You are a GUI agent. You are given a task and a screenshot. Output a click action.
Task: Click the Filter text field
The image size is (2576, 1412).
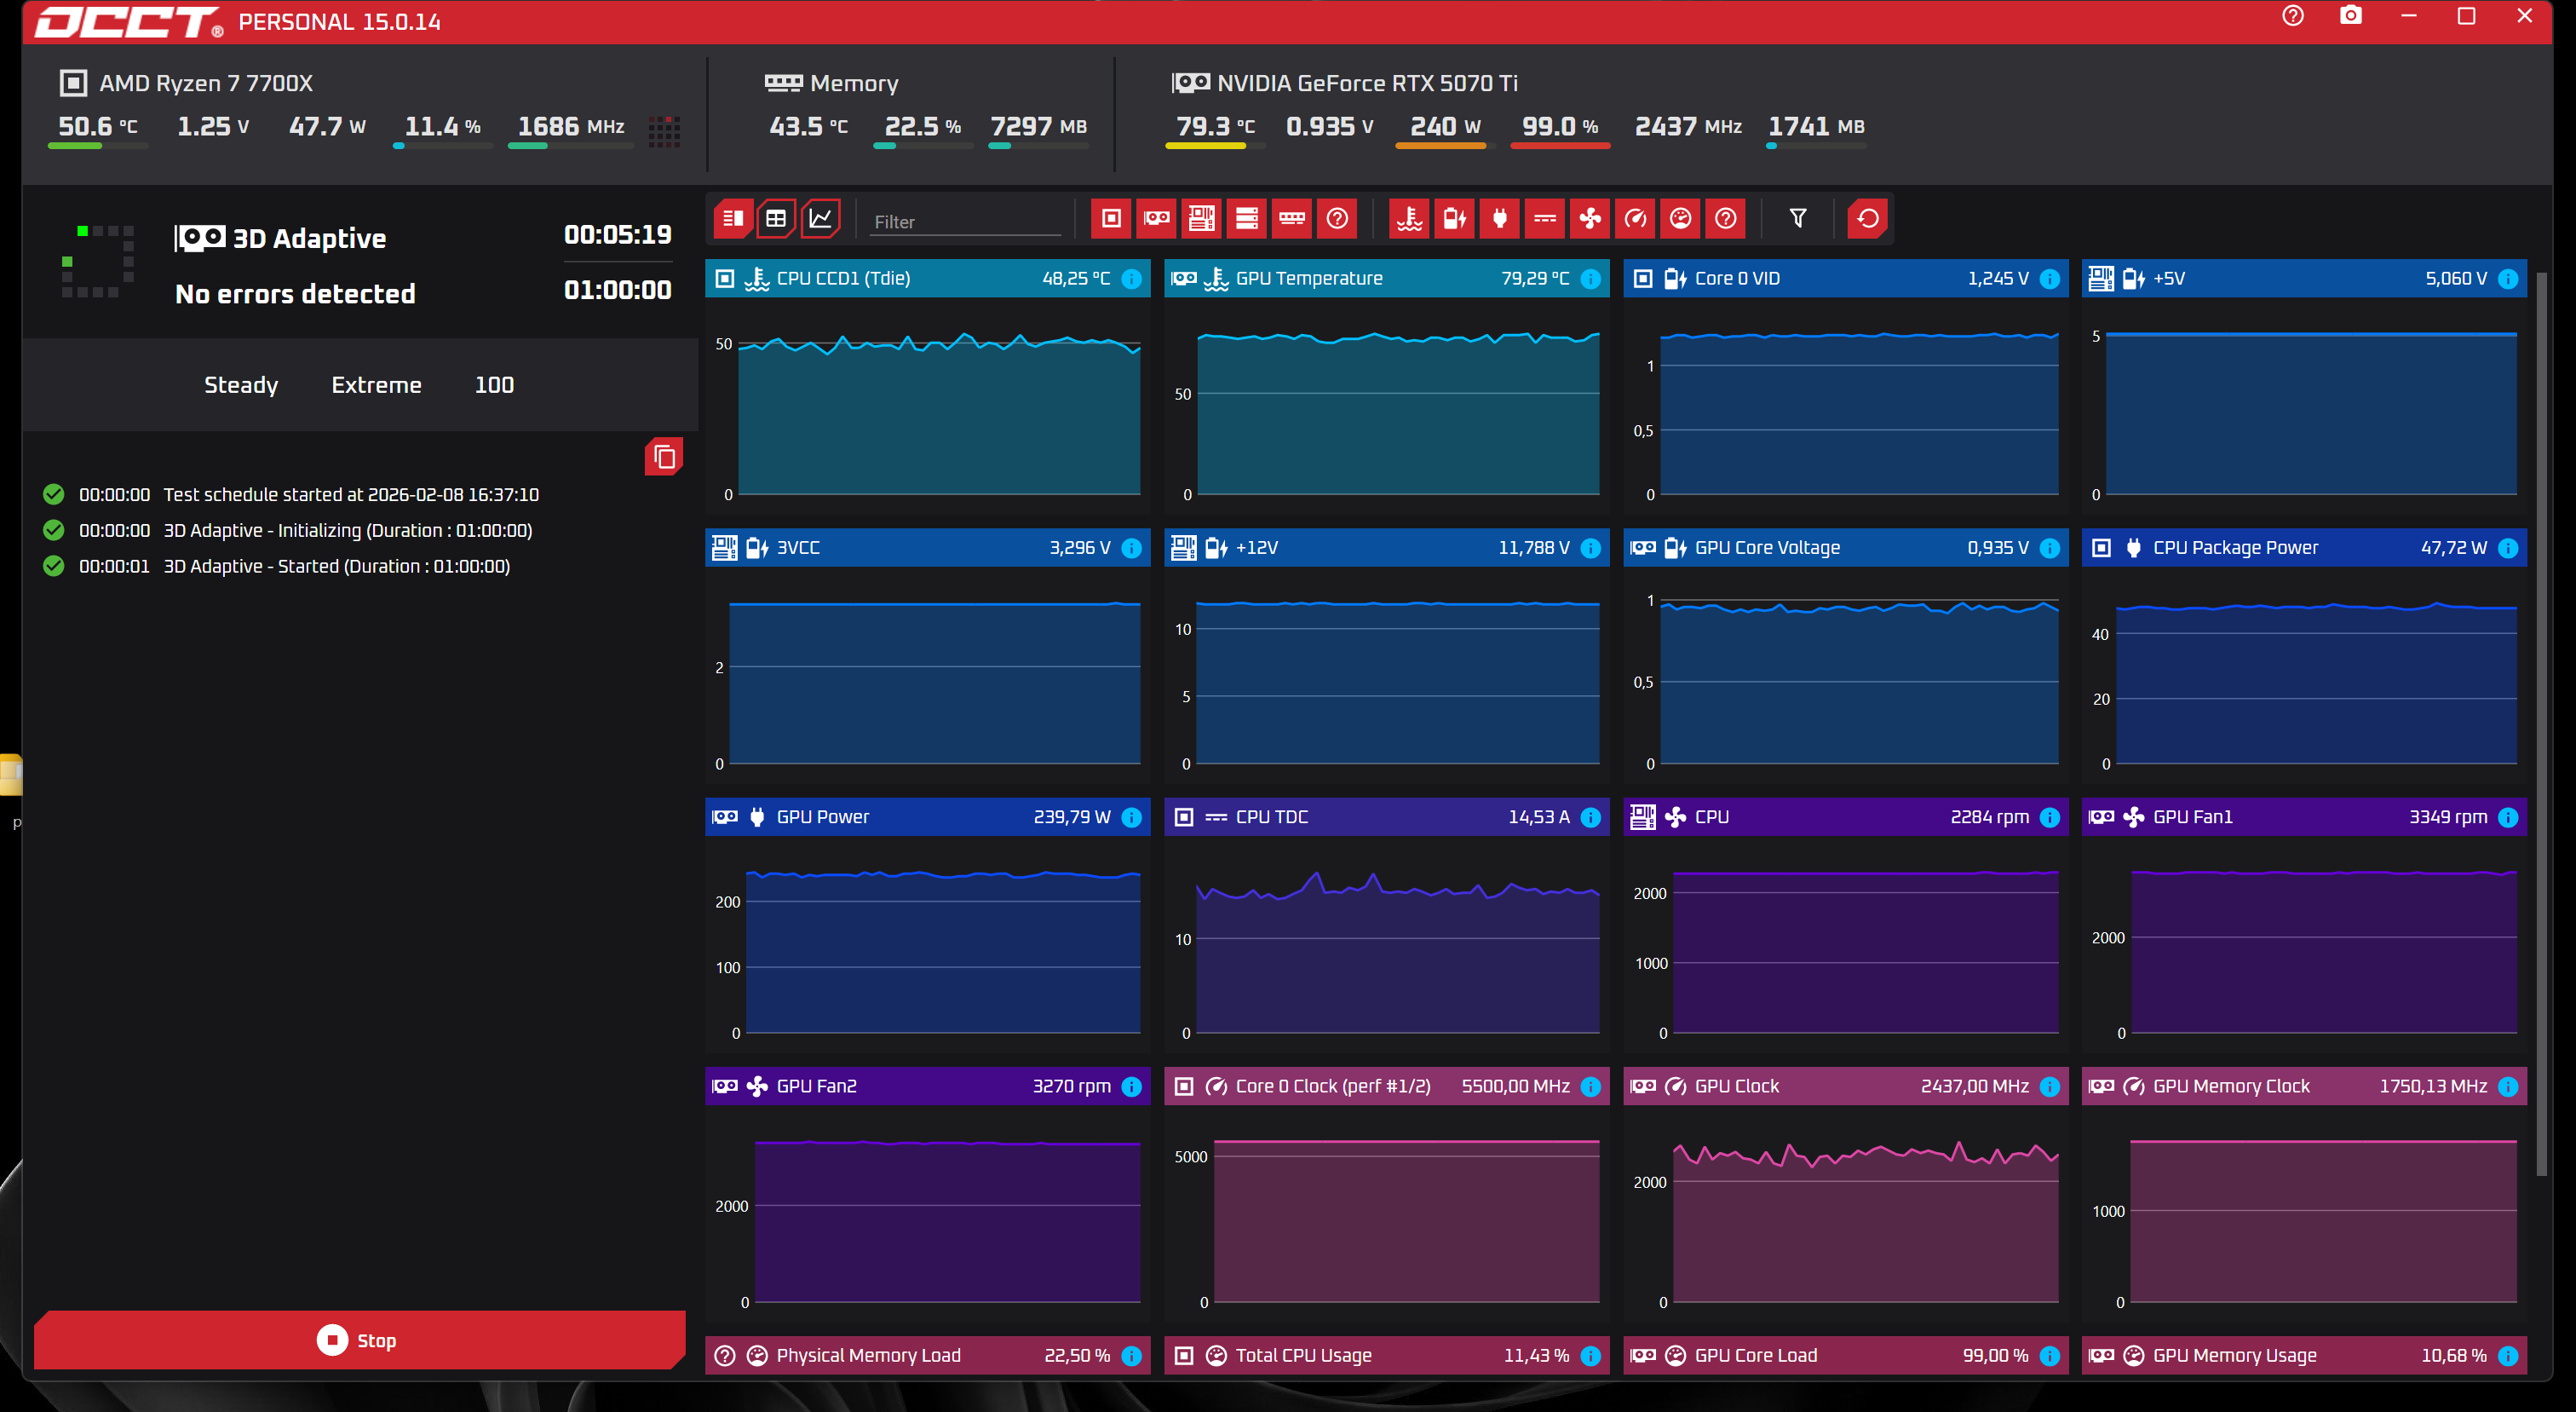point(965,221)
